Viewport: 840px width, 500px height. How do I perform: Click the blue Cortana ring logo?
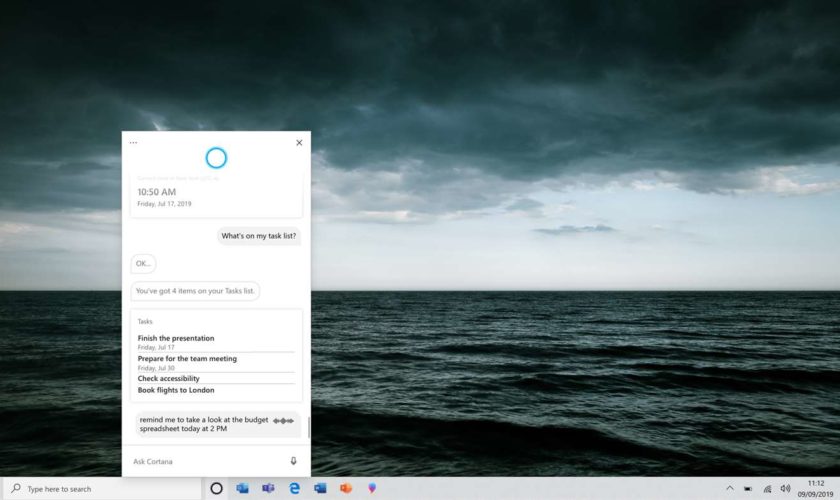coord(216,158)
